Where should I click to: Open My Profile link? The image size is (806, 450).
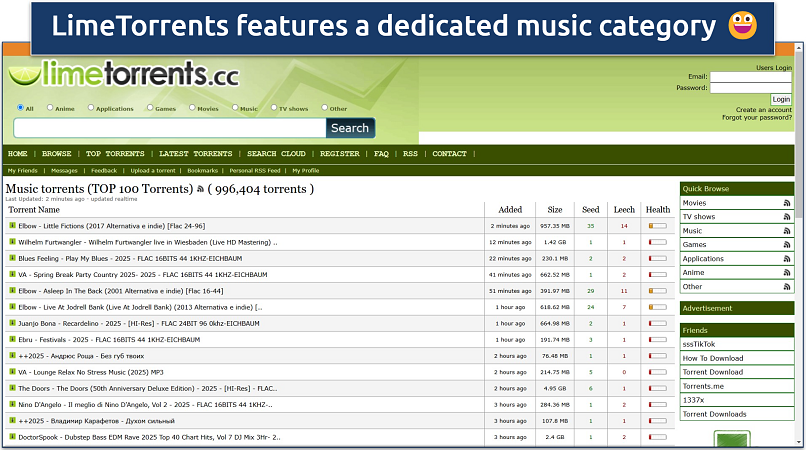[x=306, y=170]
